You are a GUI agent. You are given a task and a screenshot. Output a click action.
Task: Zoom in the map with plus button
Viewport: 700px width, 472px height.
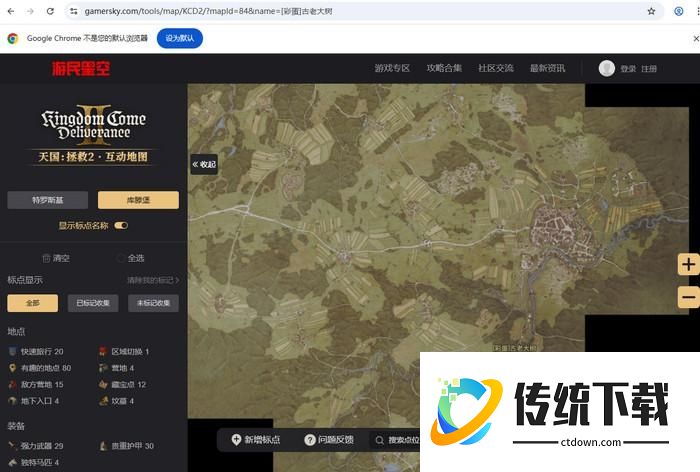[x=688, y=265]
